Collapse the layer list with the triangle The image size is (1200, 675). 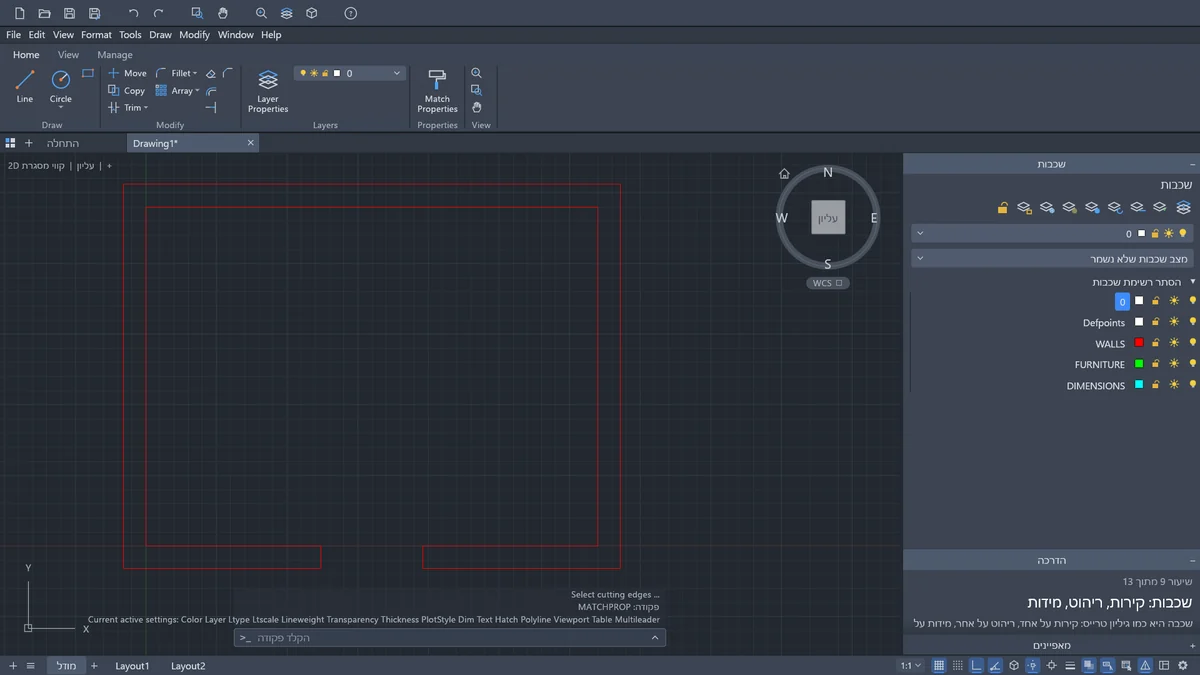pos(1192,282)
